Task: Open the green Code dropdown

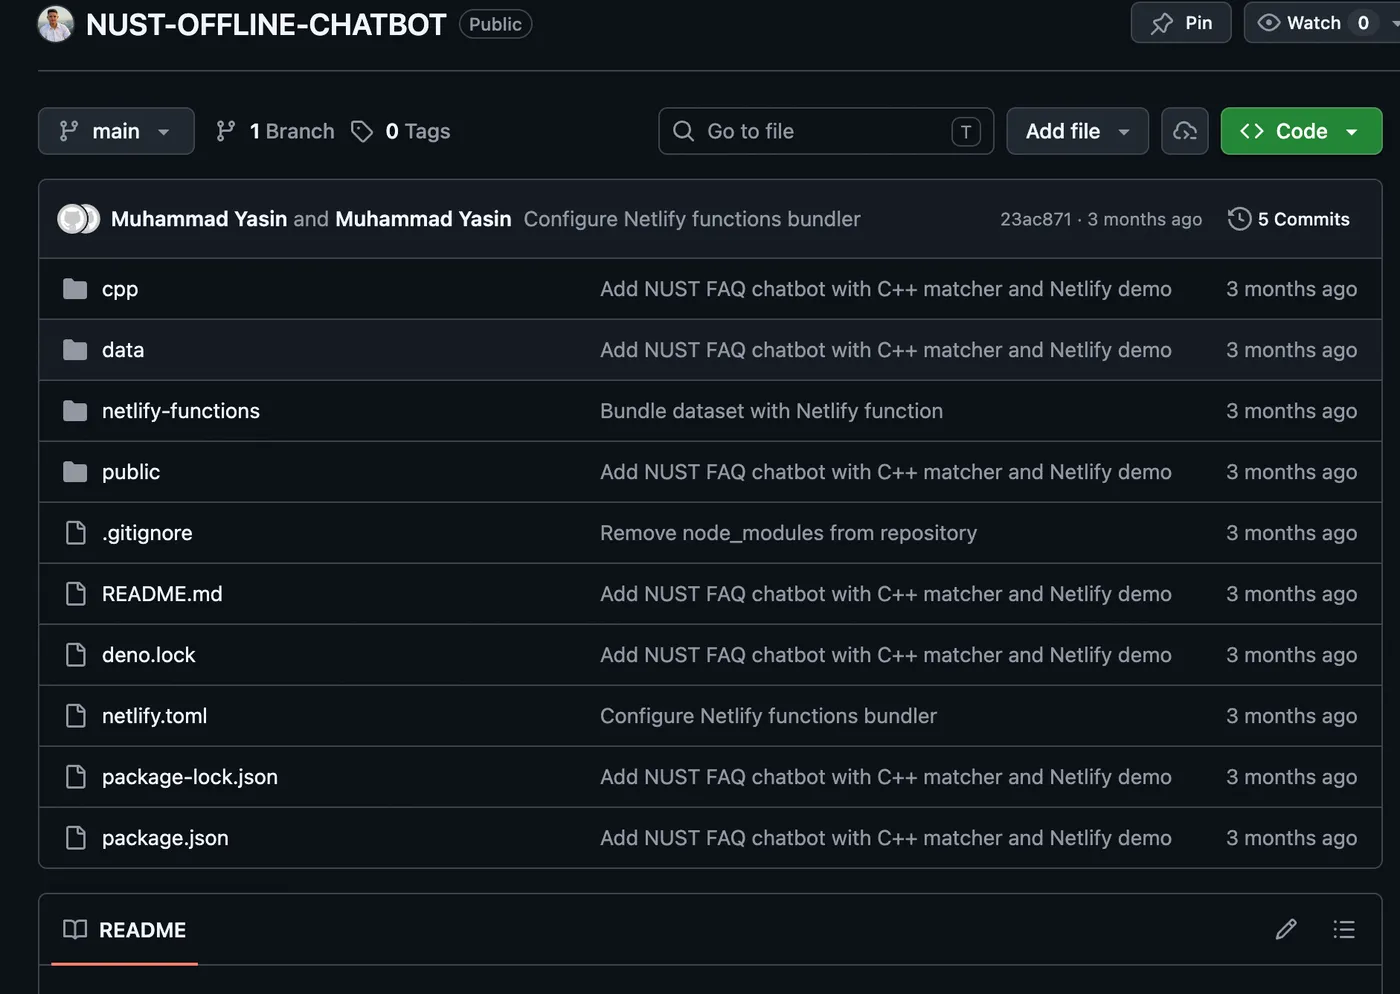Action: (x=1301, y=131)
